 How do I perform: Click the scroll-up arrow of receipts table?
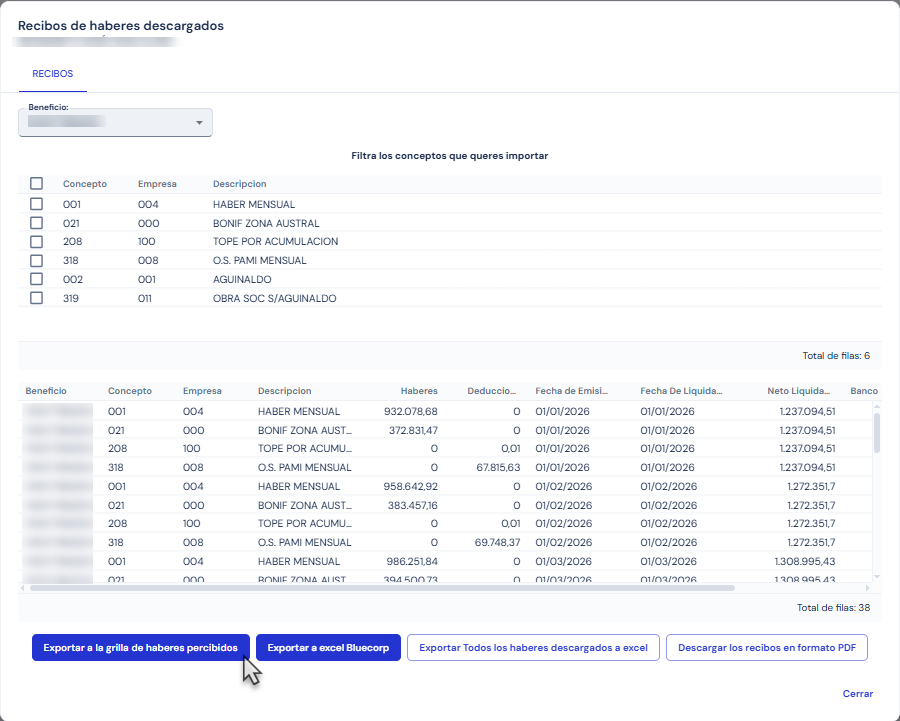click(876, 406)
